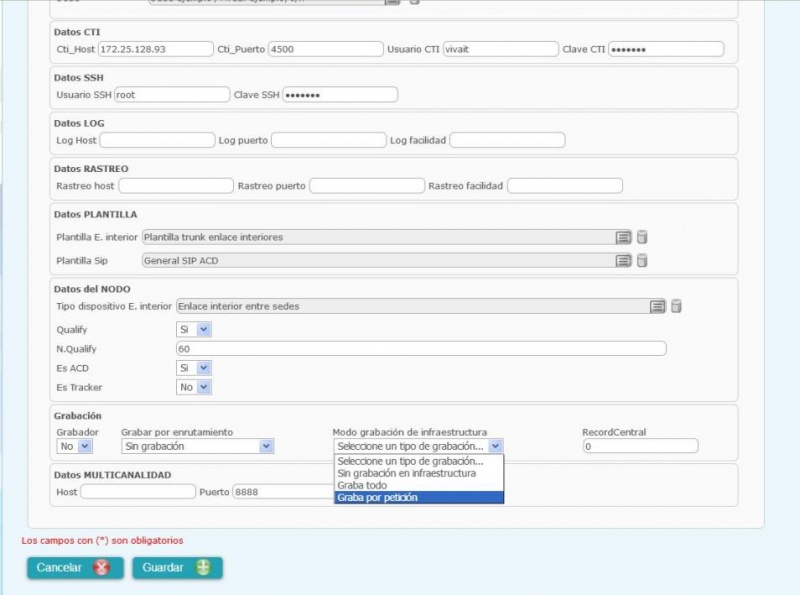Focus the Usuario CTI field
Screen dimensions: 800x595
(501, 49)
